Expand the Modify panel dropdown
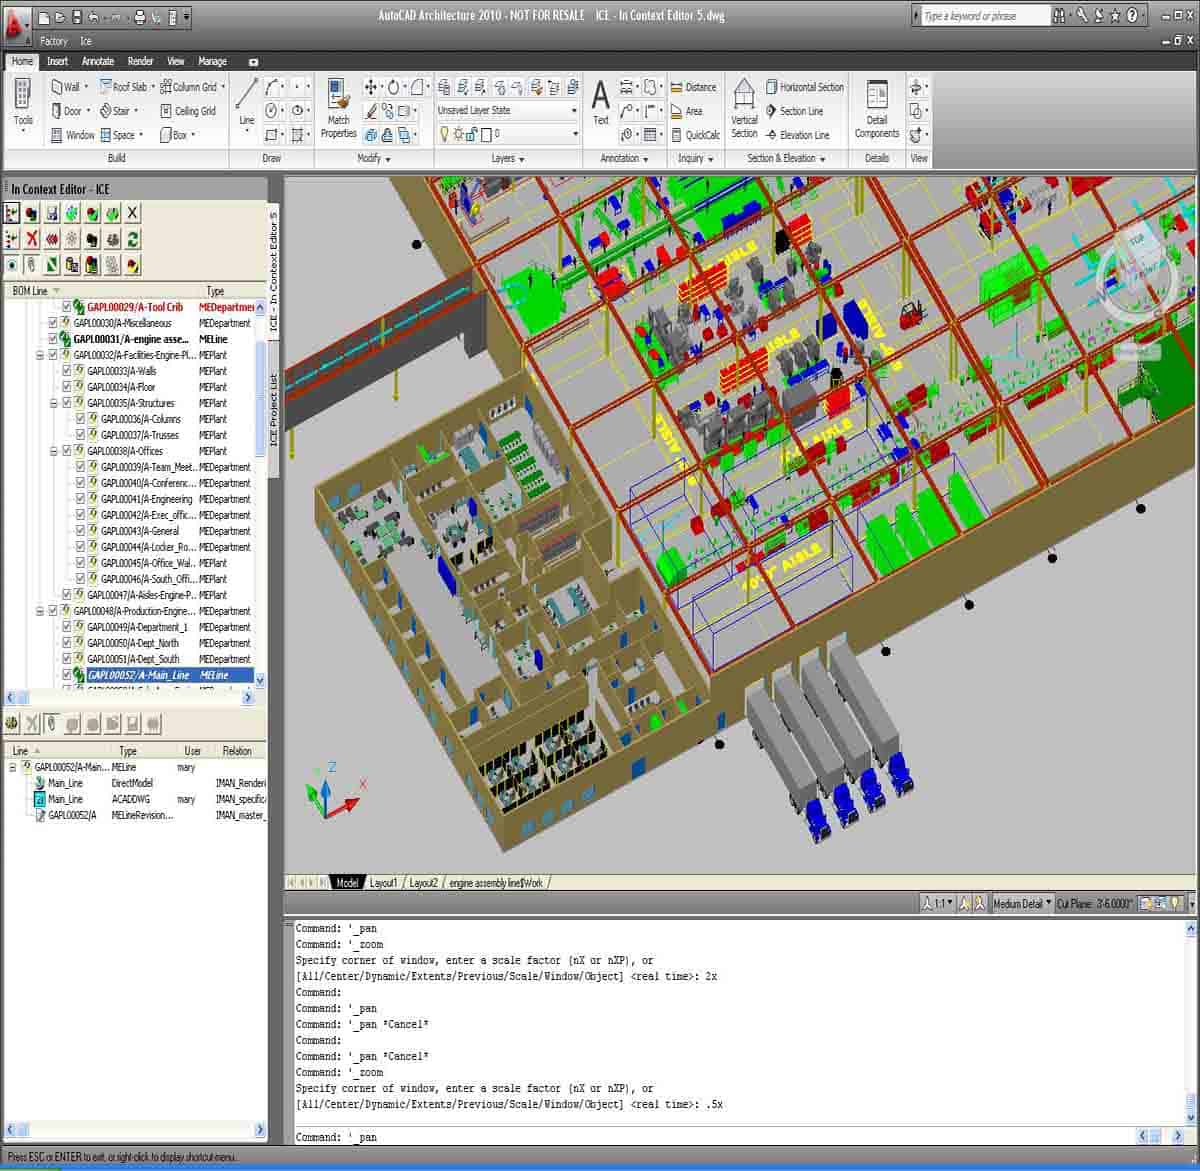This screenshot has width=1200, height=1171. [374, 158]
